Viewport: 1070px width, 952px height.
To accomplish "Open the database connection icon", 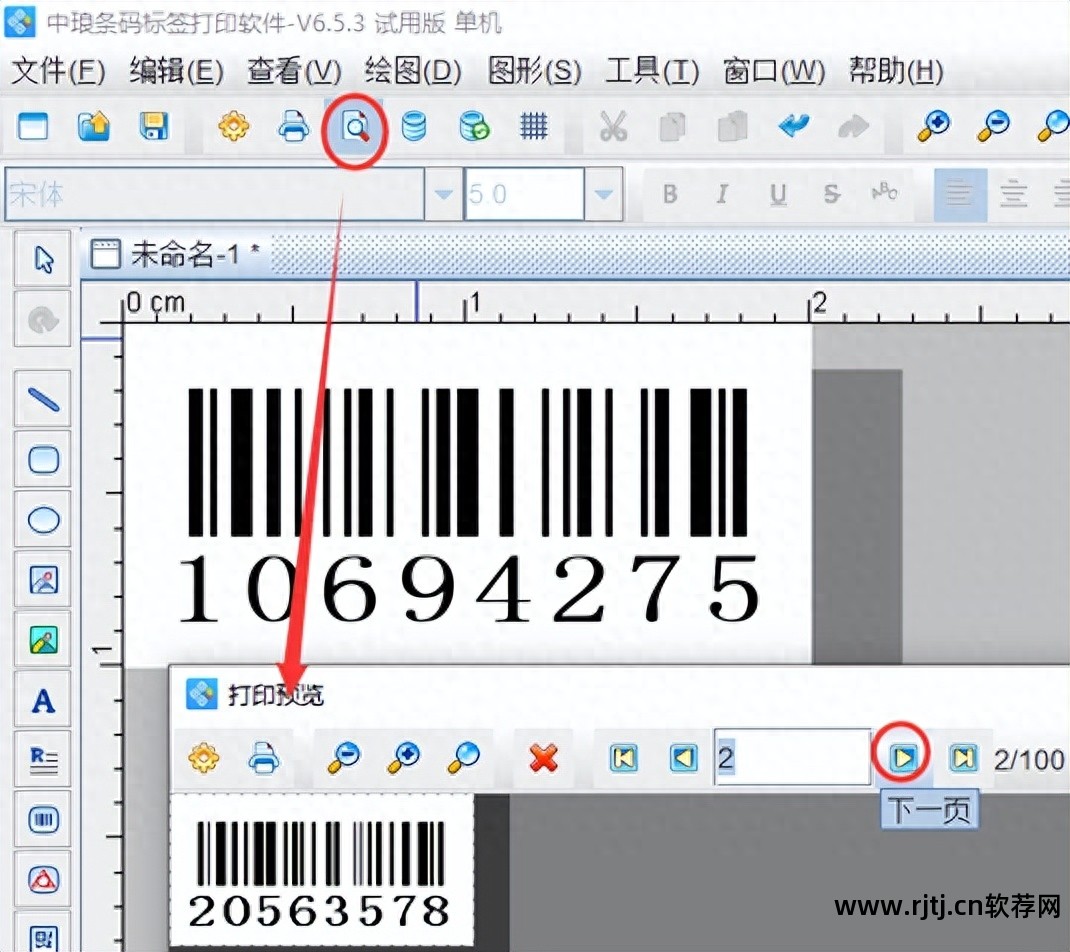I will pyautogui.click(x=413, y=127).
